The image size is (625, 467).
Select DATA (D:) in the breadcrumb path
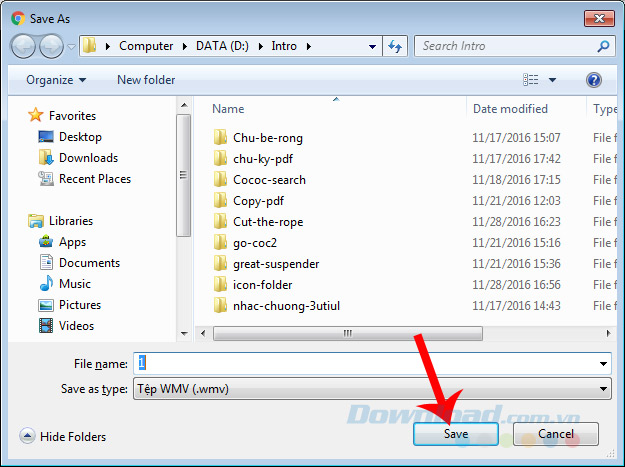coord(222,46)
